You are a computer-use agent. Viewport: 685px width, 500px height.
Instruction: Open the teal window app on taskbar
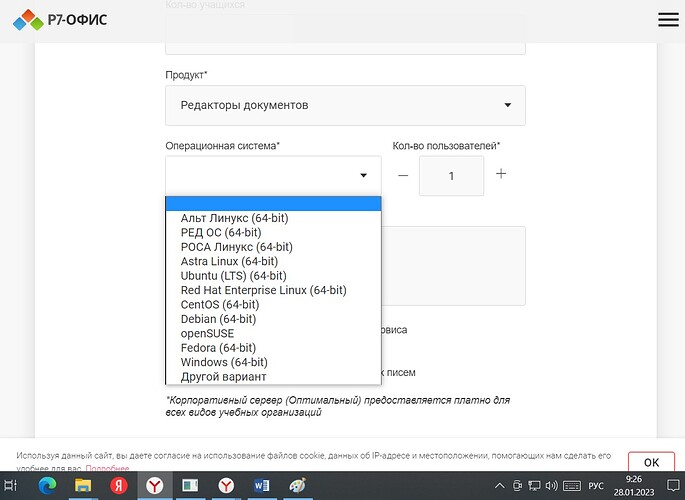190,485
